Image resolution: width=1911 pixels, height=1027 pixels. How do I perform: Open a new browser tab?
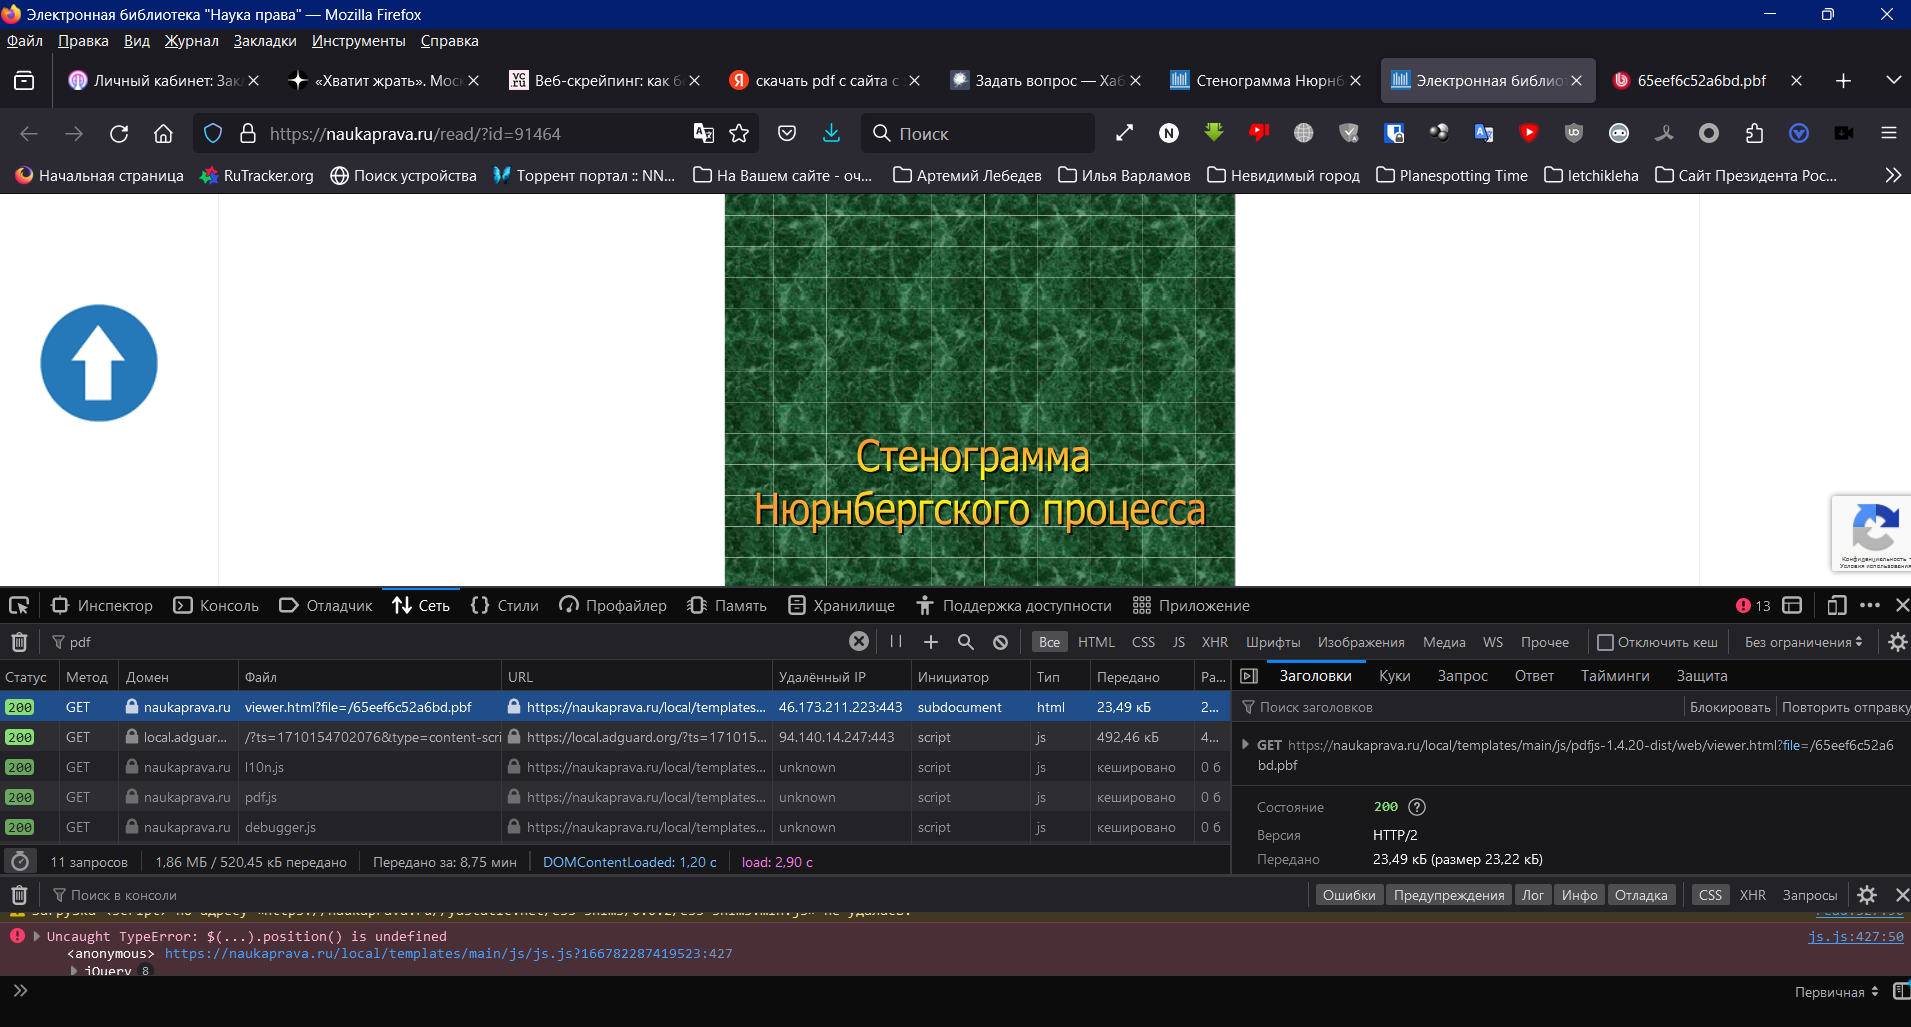coord(1843,80)
